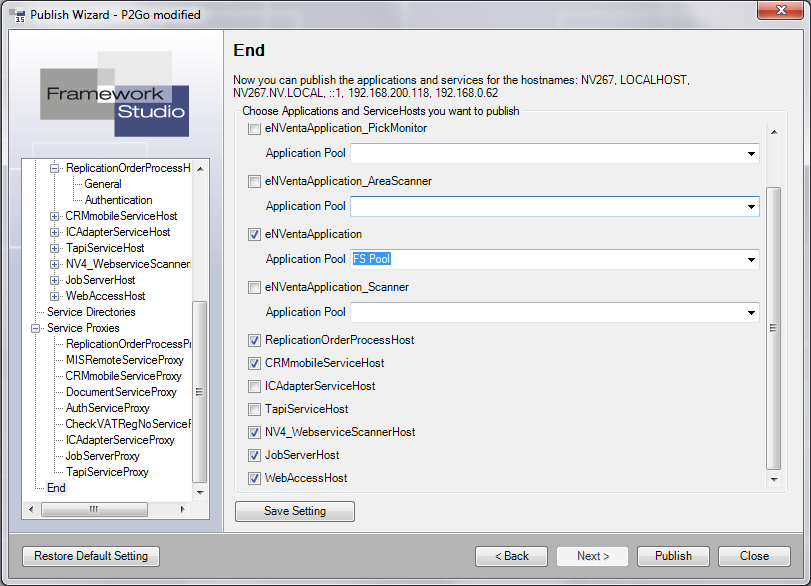811x586 pixels.
Task: Expand the TapiServiceHost tree node
Action: coord(54,248)
